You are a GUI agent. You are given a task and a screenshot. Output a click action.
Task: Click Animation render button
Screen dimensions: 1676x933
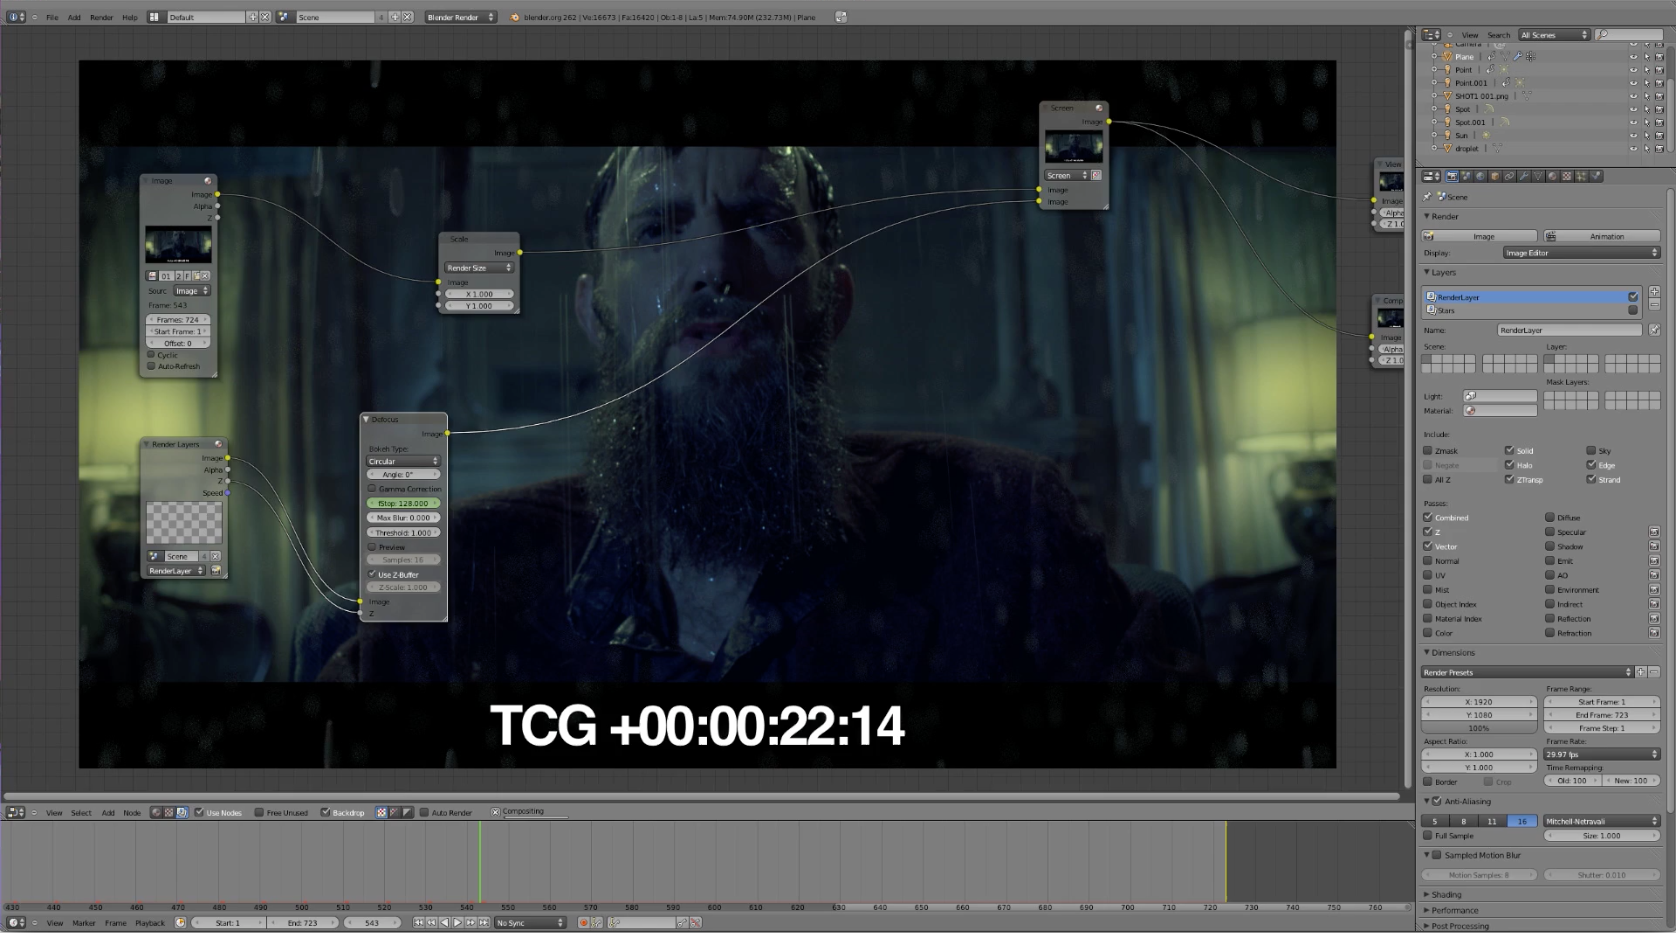tap(1601, 236)
